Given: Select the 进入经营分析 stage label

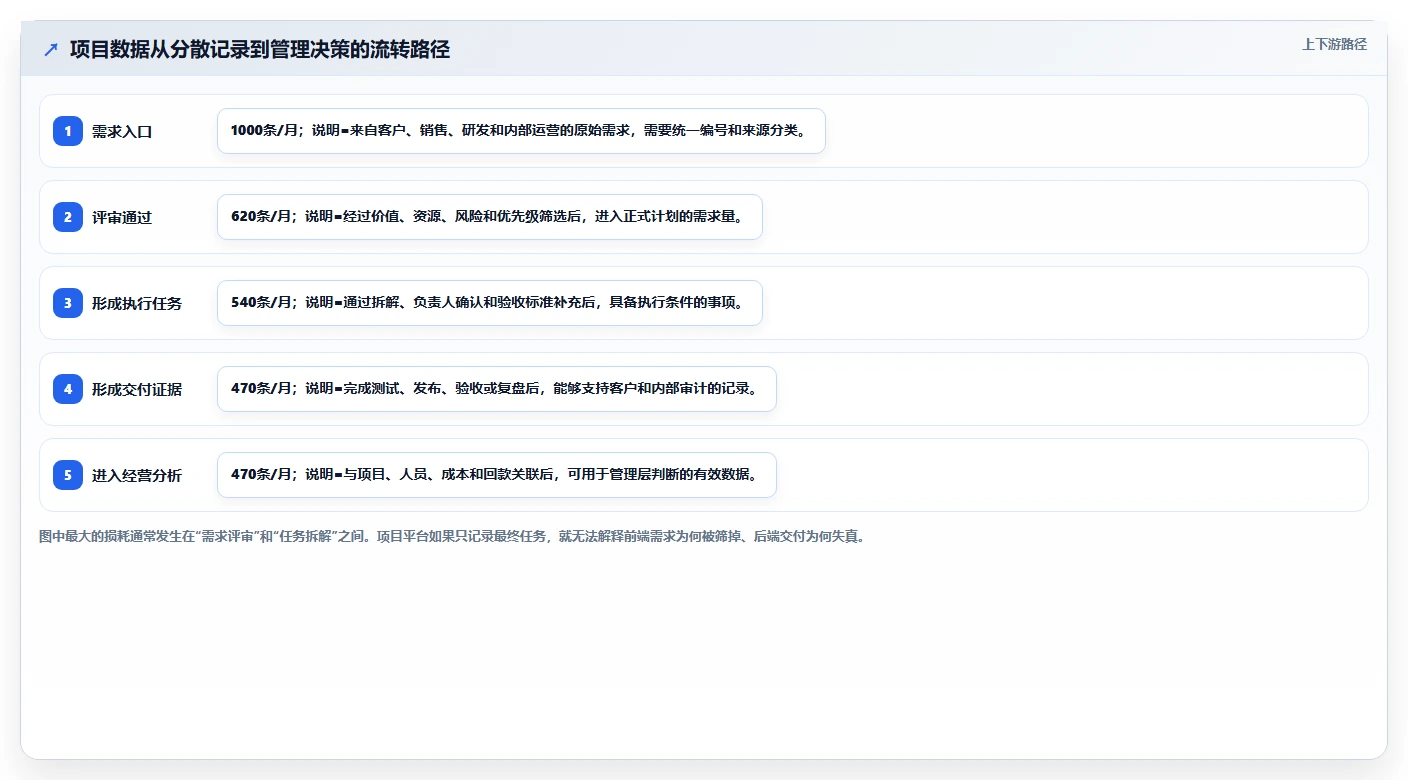Looking at the screenshot, I should 137,475.
